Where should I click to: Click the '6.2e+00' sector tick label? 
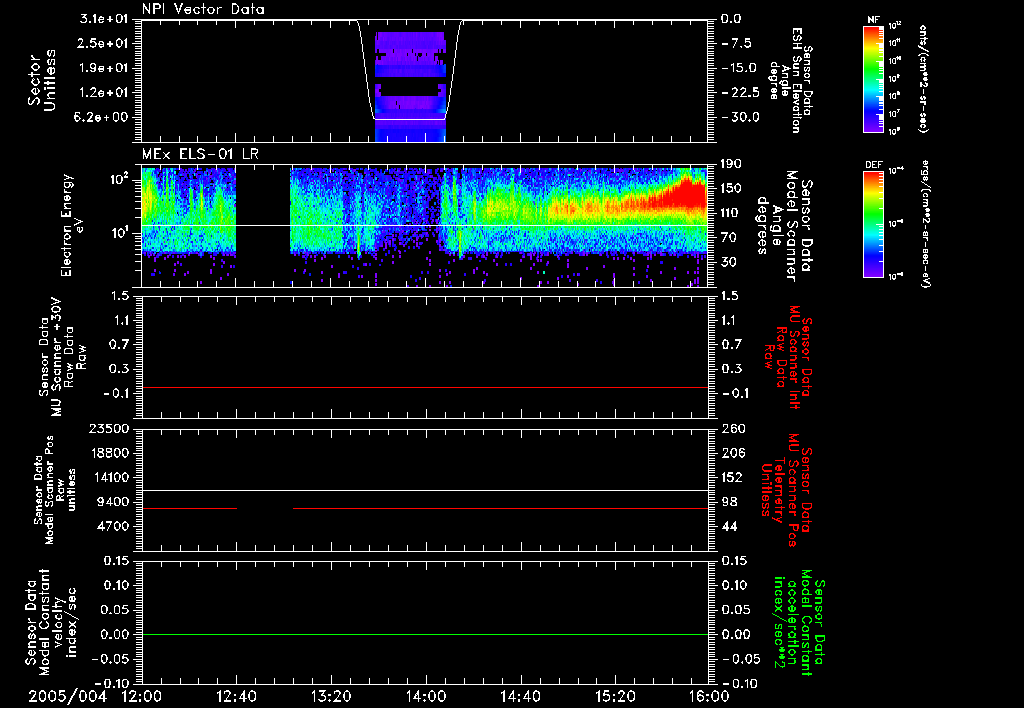[103, 118]
